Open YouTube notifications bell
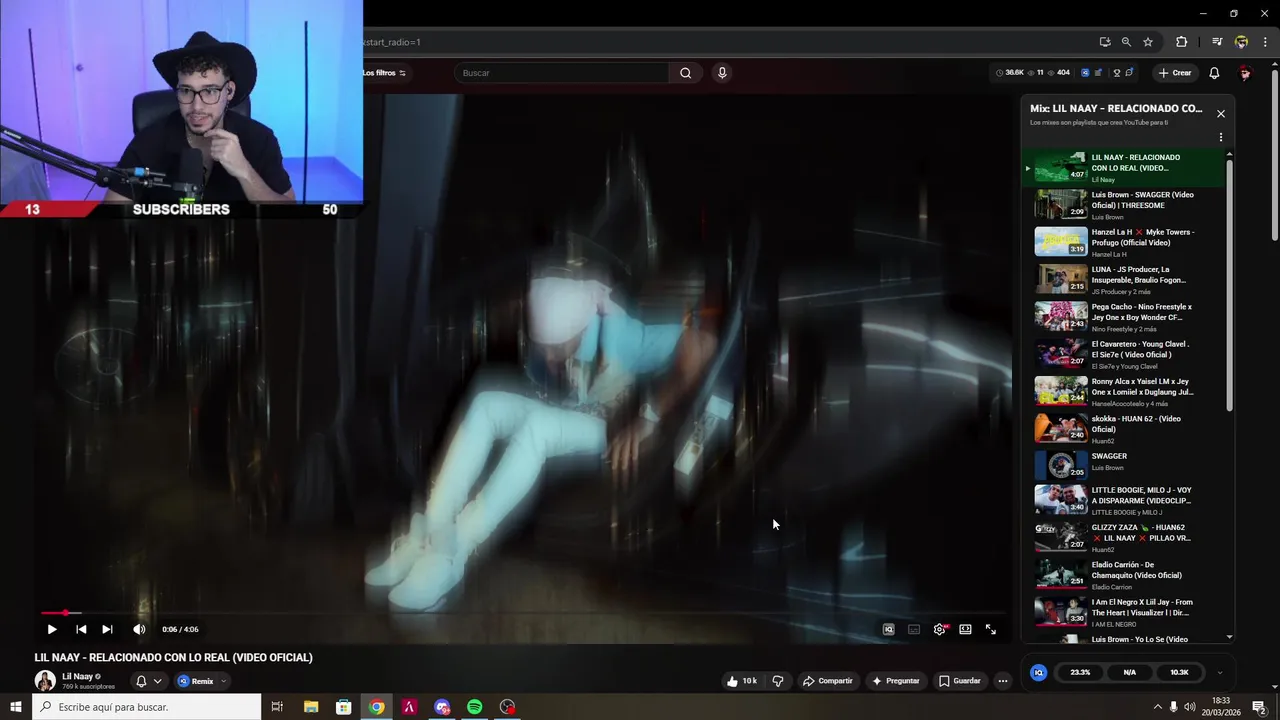Image resolution: width=1280 pixels, height=720 pixels. (1214, 73)
